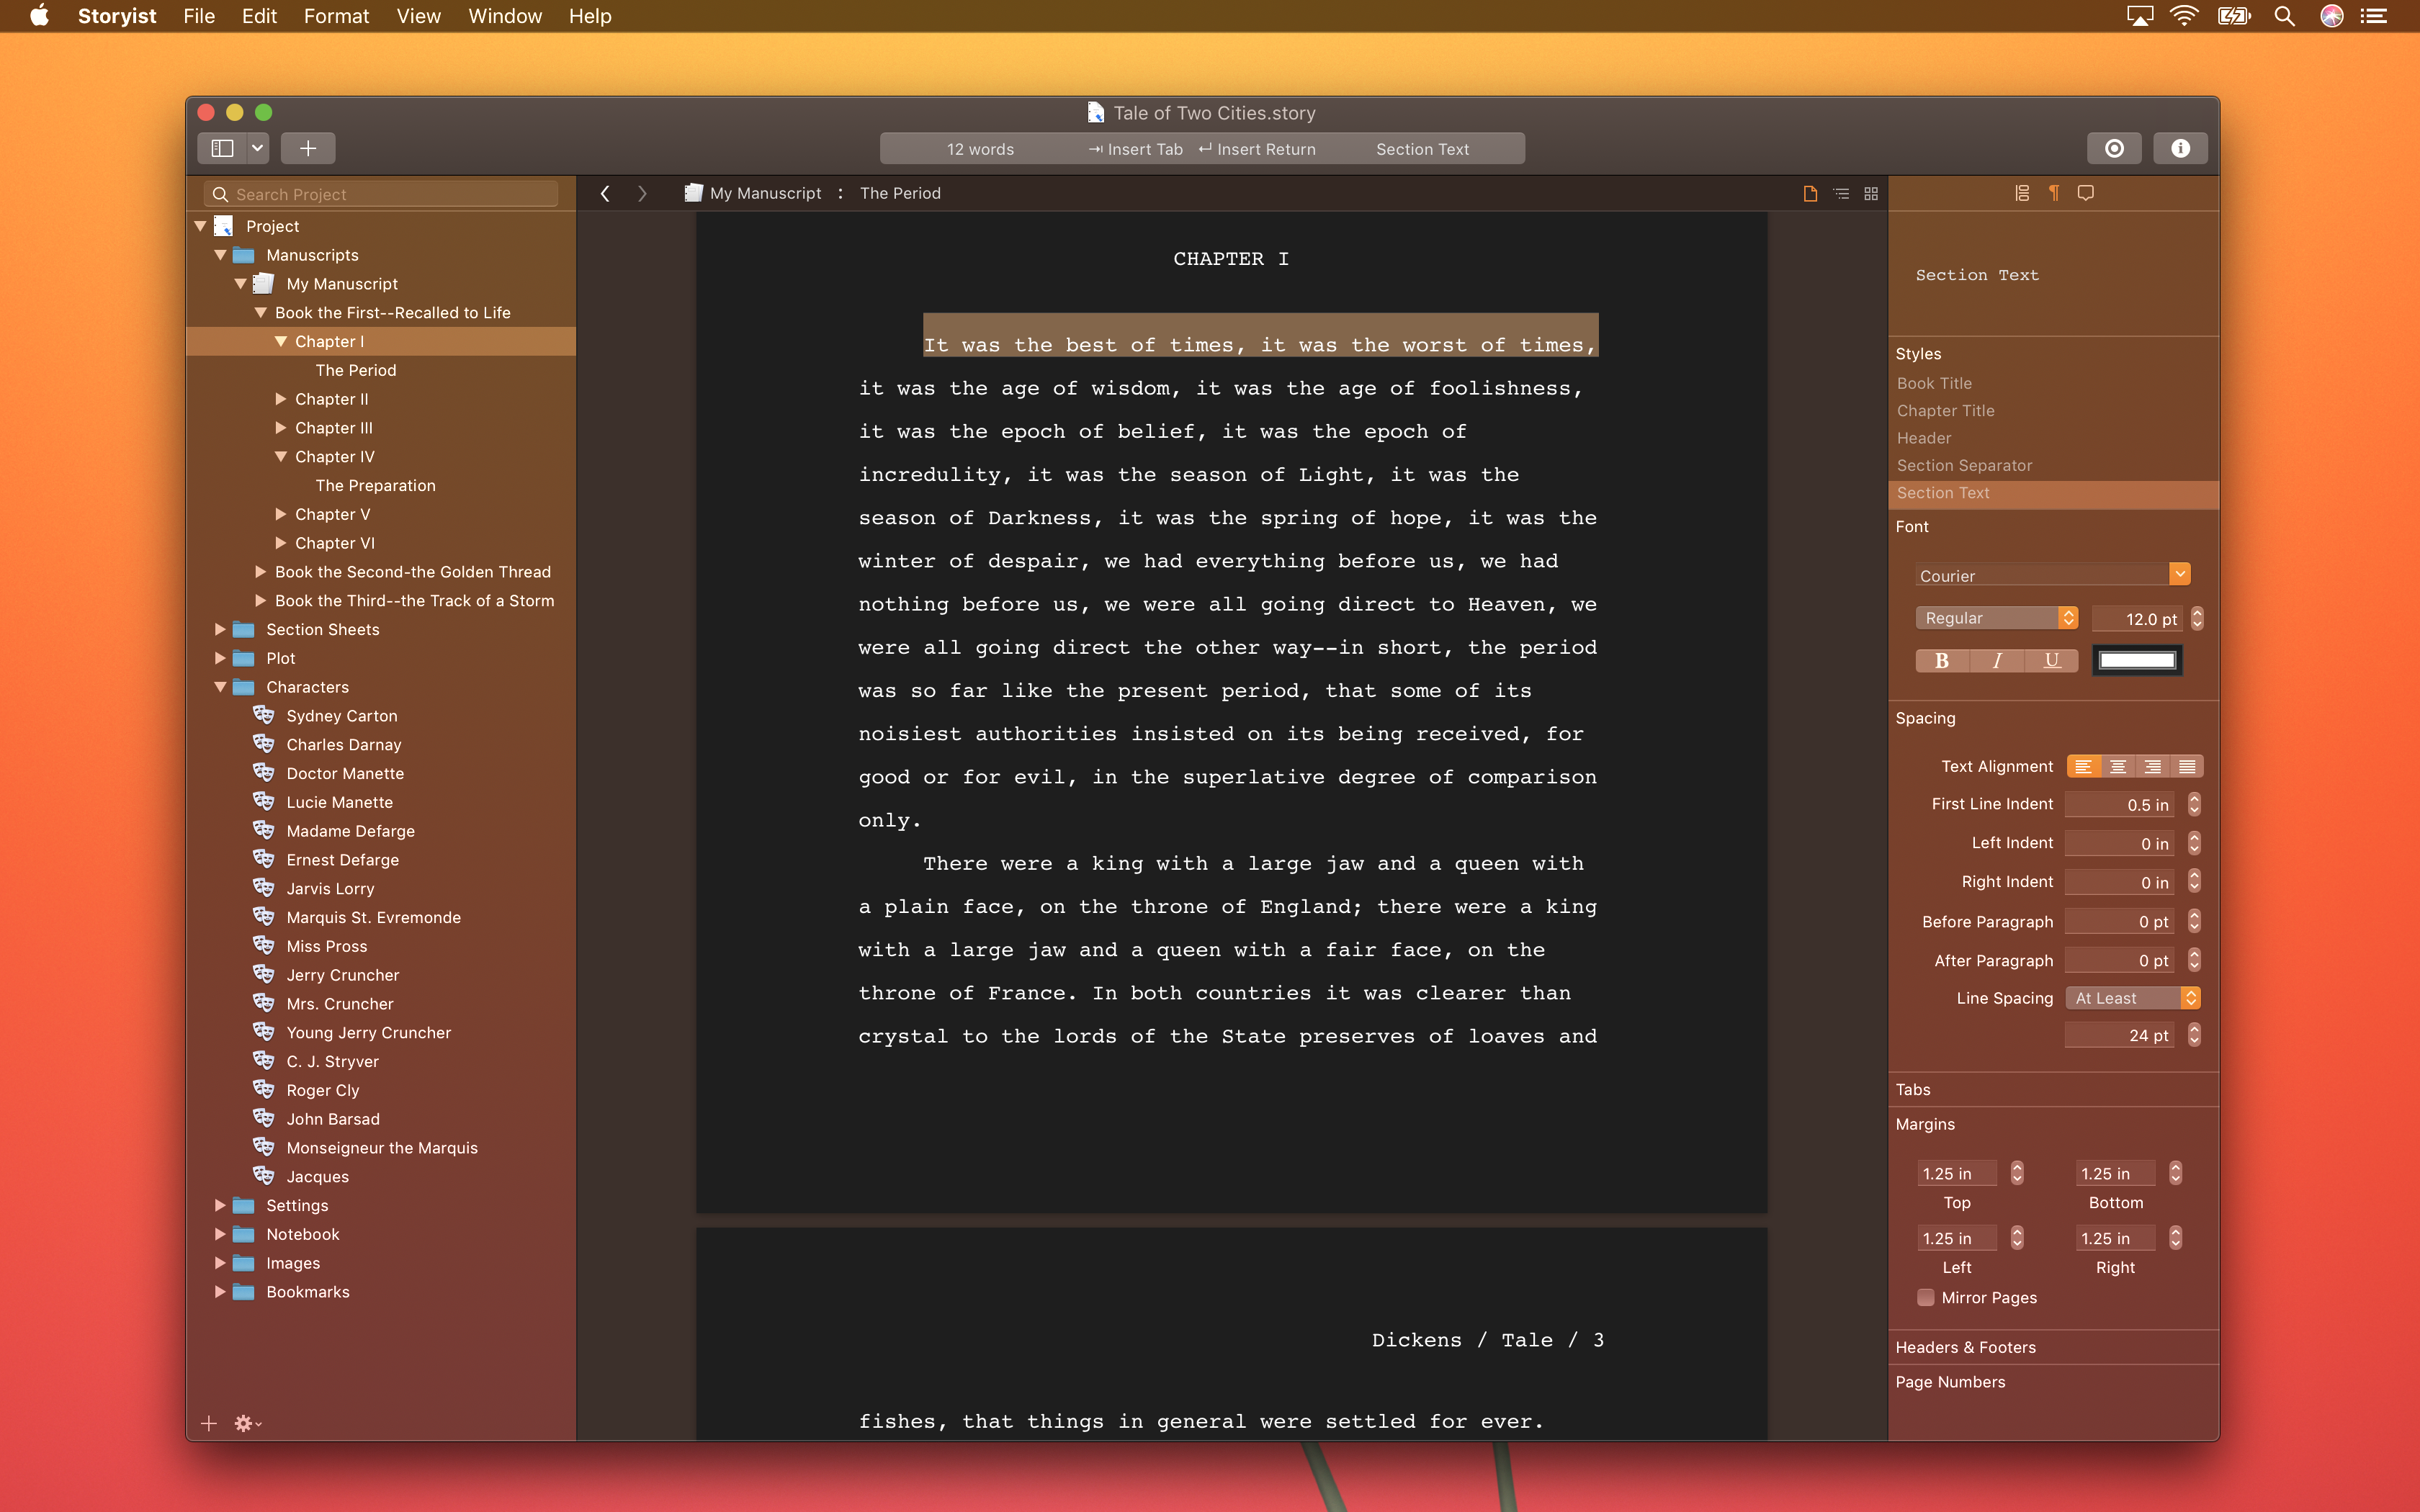Open the sidebar view options dropdown arrow
The height and width of the screenshot is (1512, 2420).
point(258,148)
